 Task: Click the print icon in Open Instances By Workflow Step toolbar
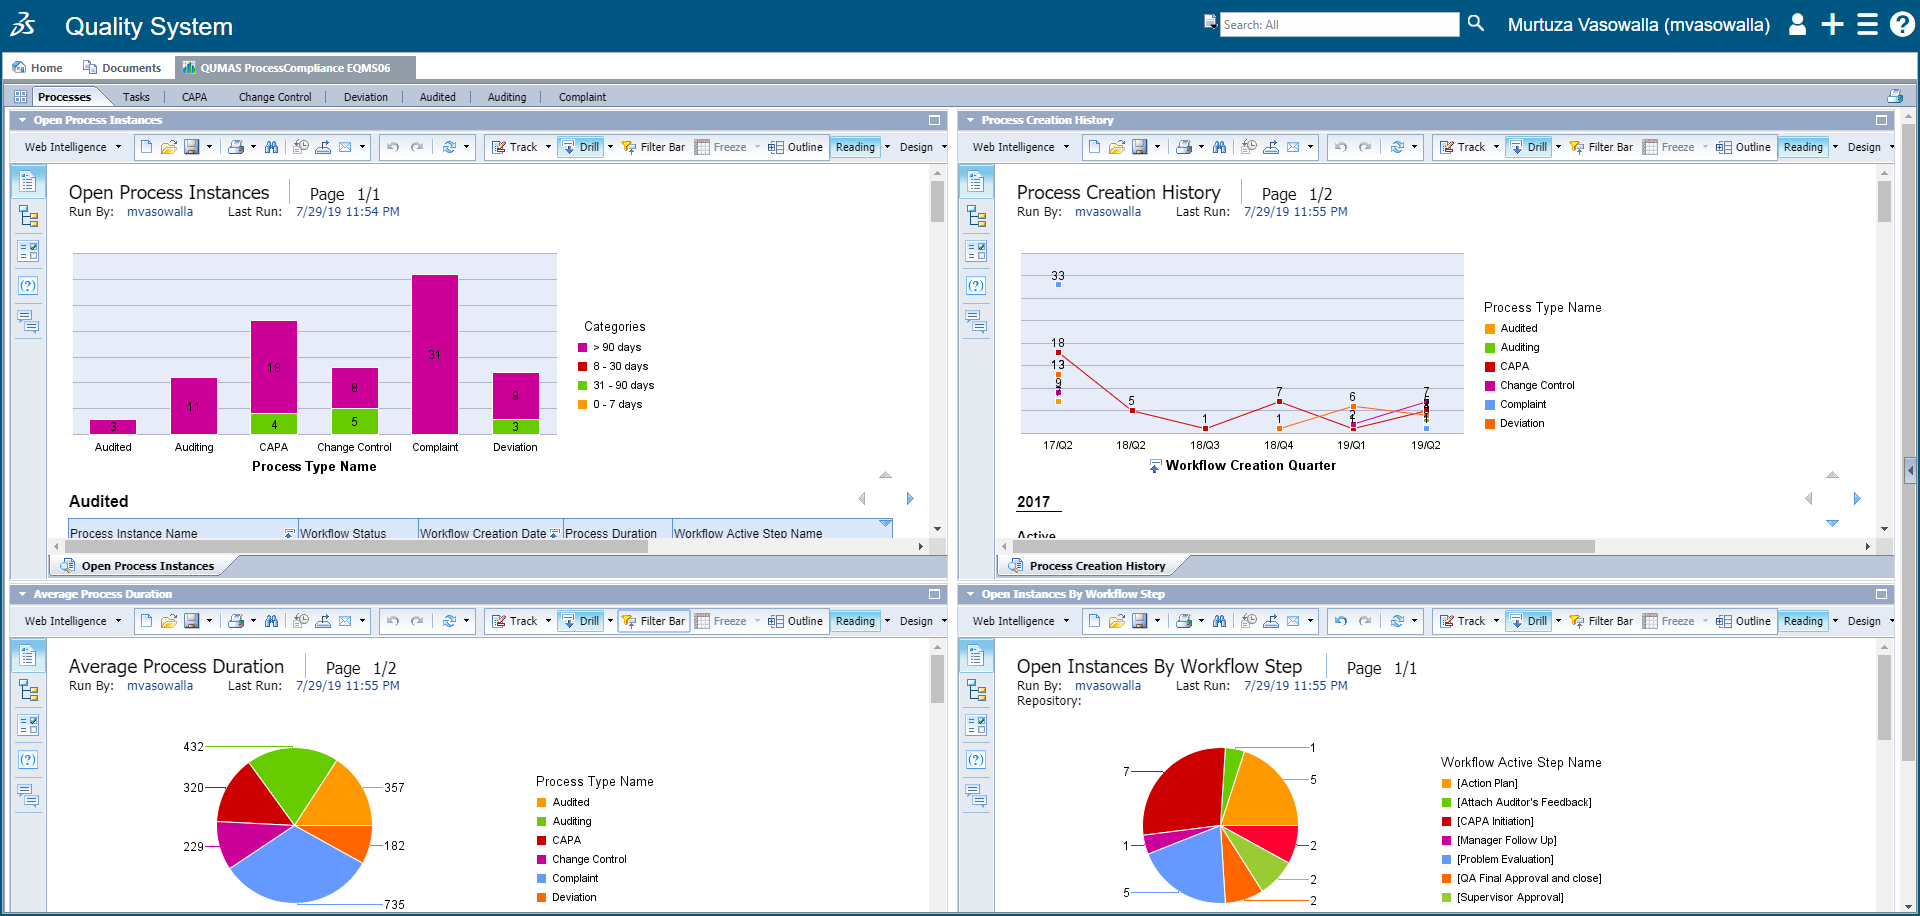click(x=1183, y=621)
